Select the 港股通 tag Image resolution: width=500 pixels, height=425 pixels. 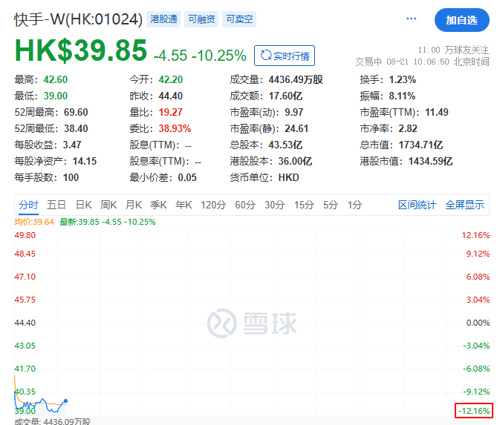[163, 19]
